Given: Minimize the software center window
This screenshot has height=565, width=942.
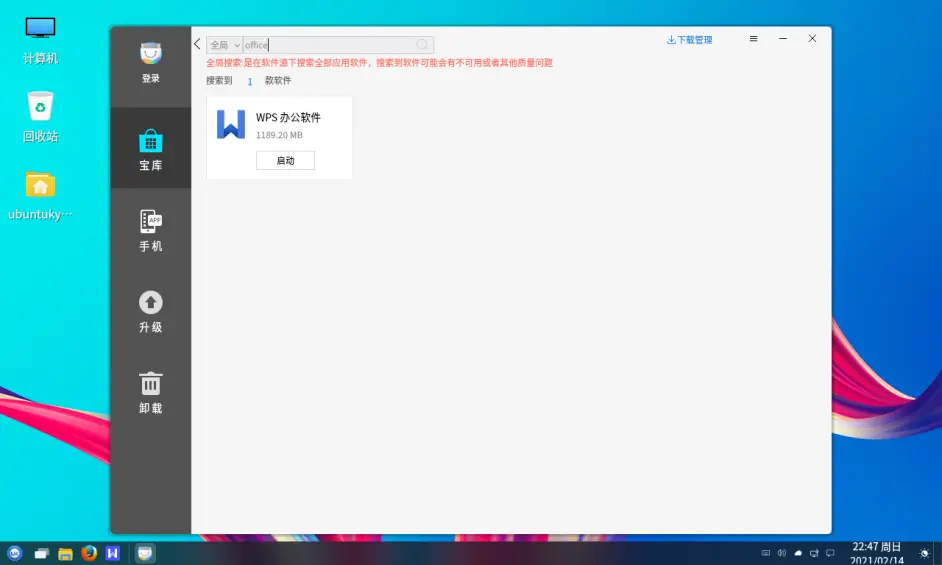Looking at the screenshot, I should (x=783, y=38).
